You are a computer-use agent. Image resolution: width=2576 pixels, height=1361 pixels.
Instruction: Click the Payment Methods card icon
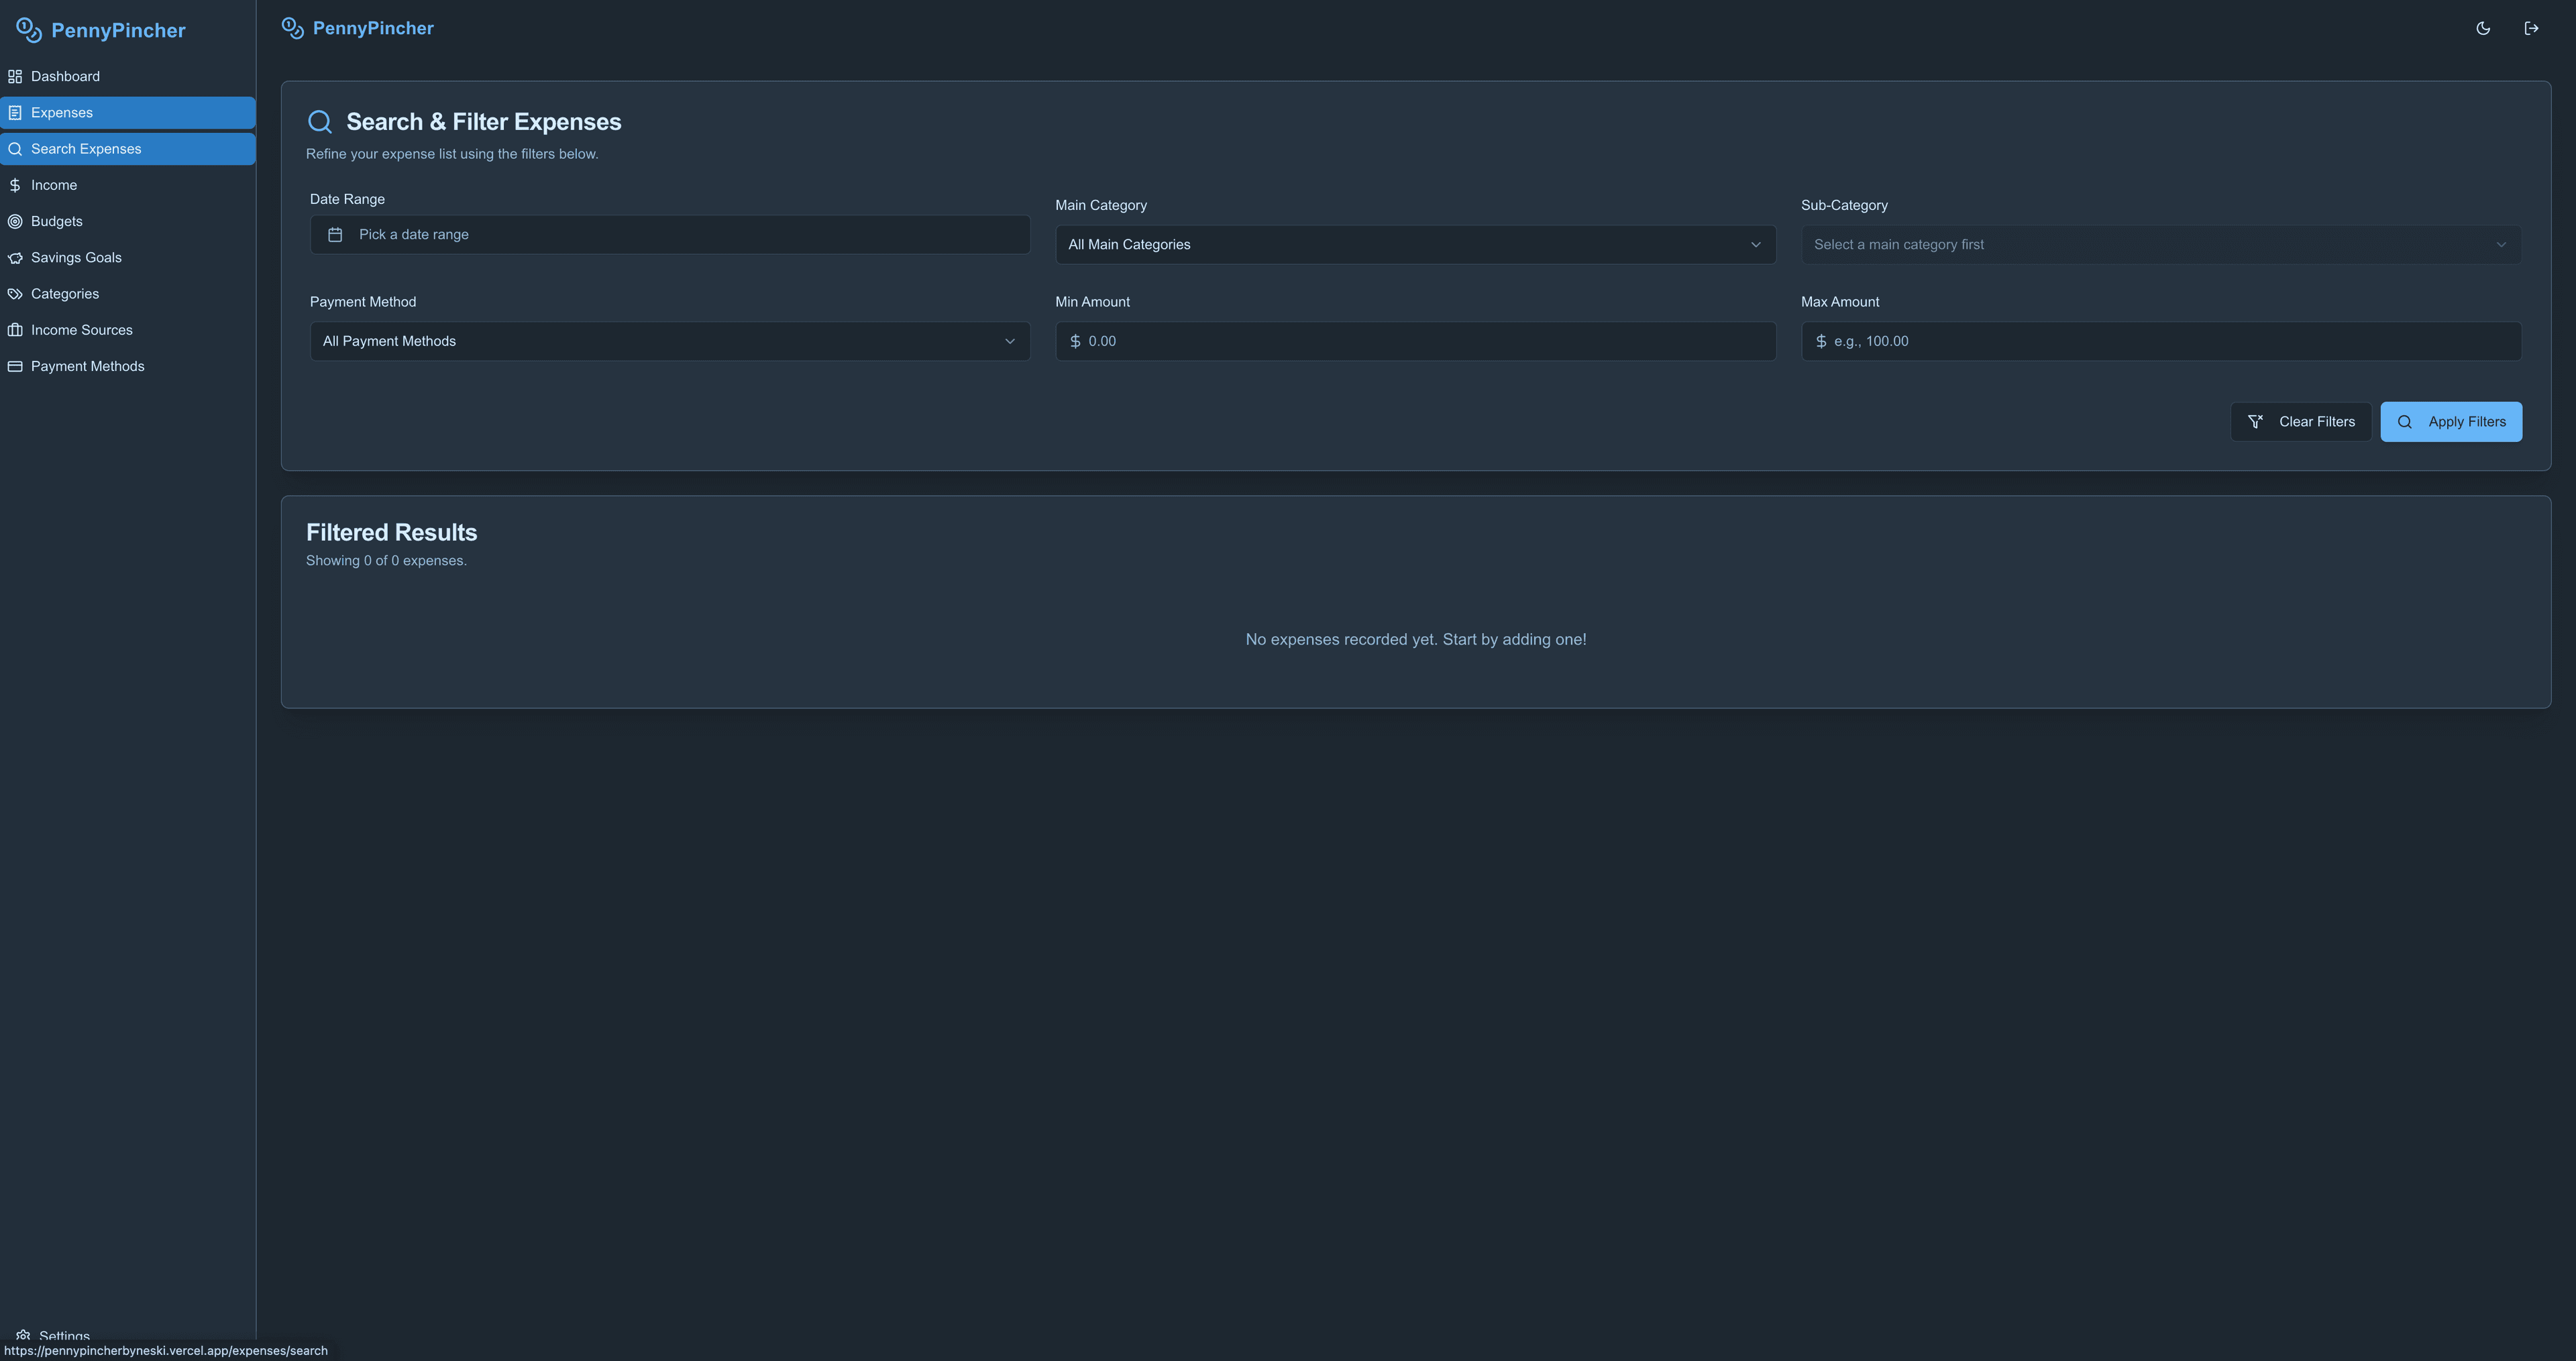pyautogui.click(x=15, y=366)
